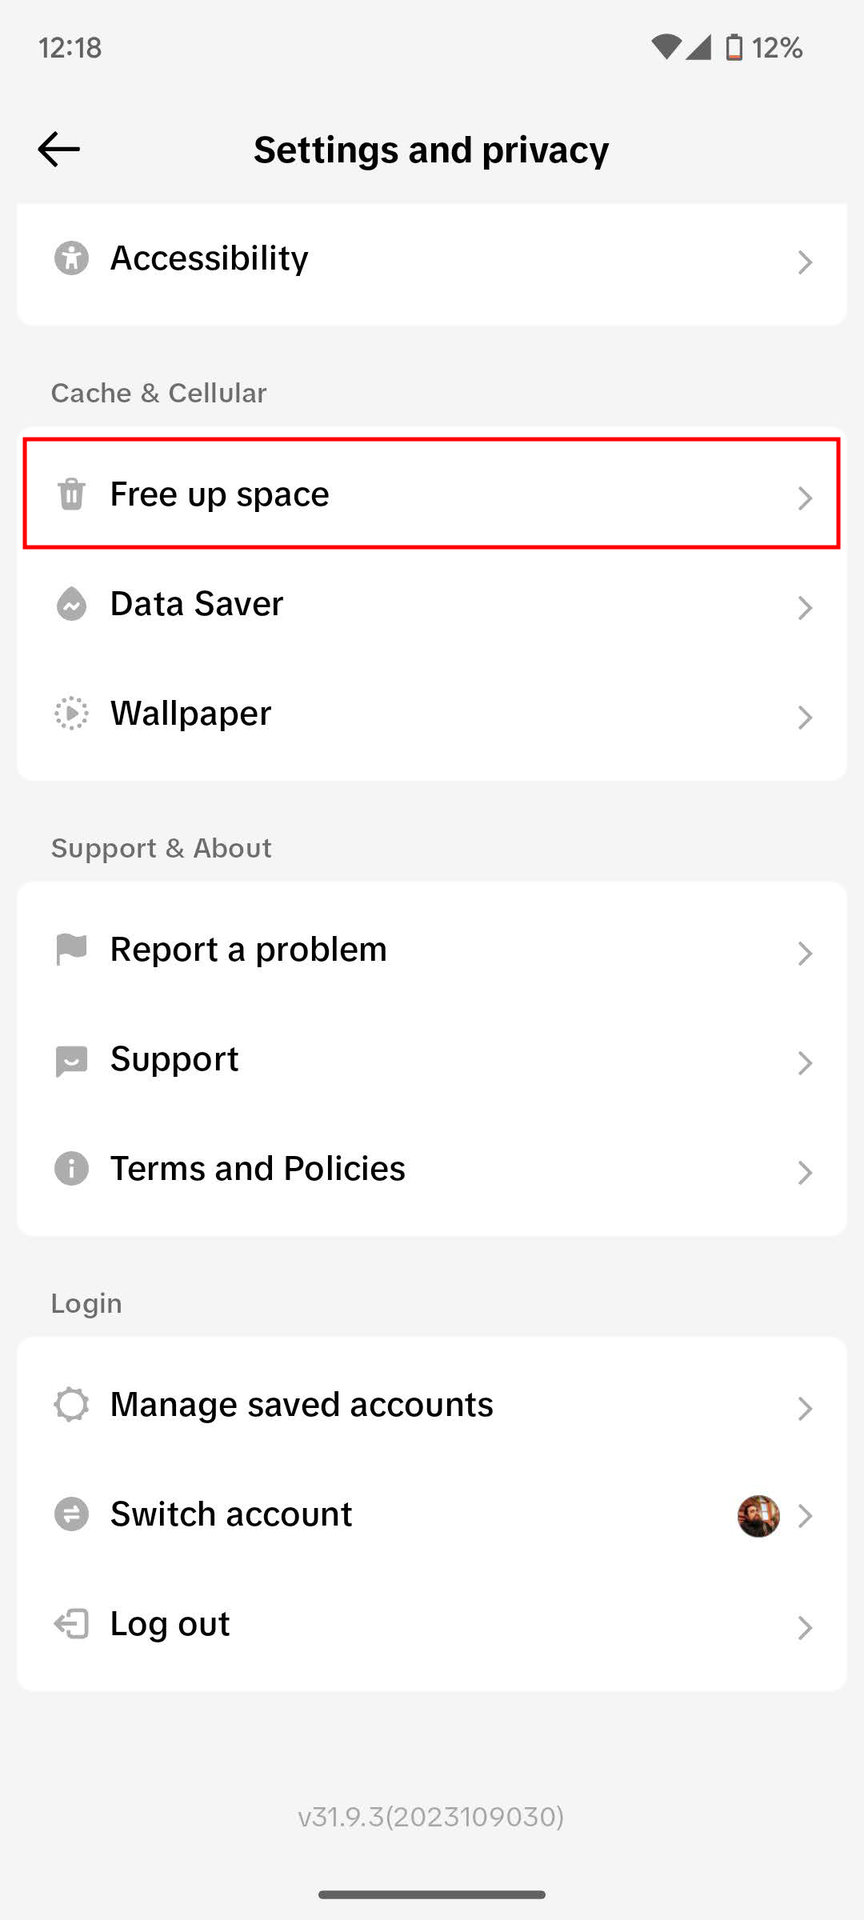
Task: Tap the Wallpaper dotted play icon
Action: click(x=71, y=714)
